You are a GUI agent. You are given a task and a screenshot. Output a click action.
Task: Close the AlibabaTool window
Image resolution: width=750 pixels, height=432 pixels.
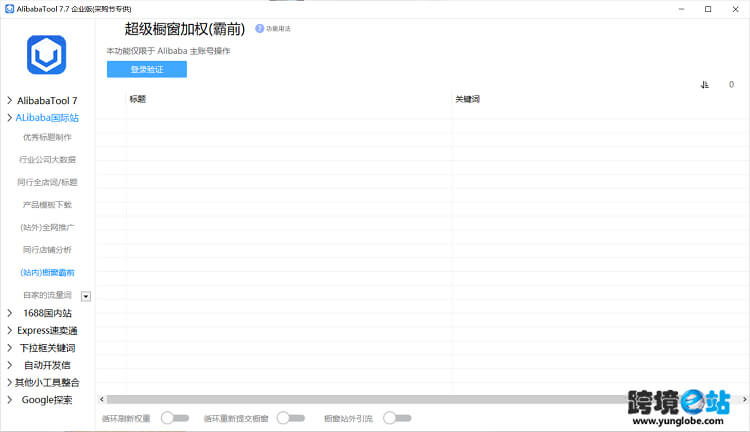pos(735,9)
